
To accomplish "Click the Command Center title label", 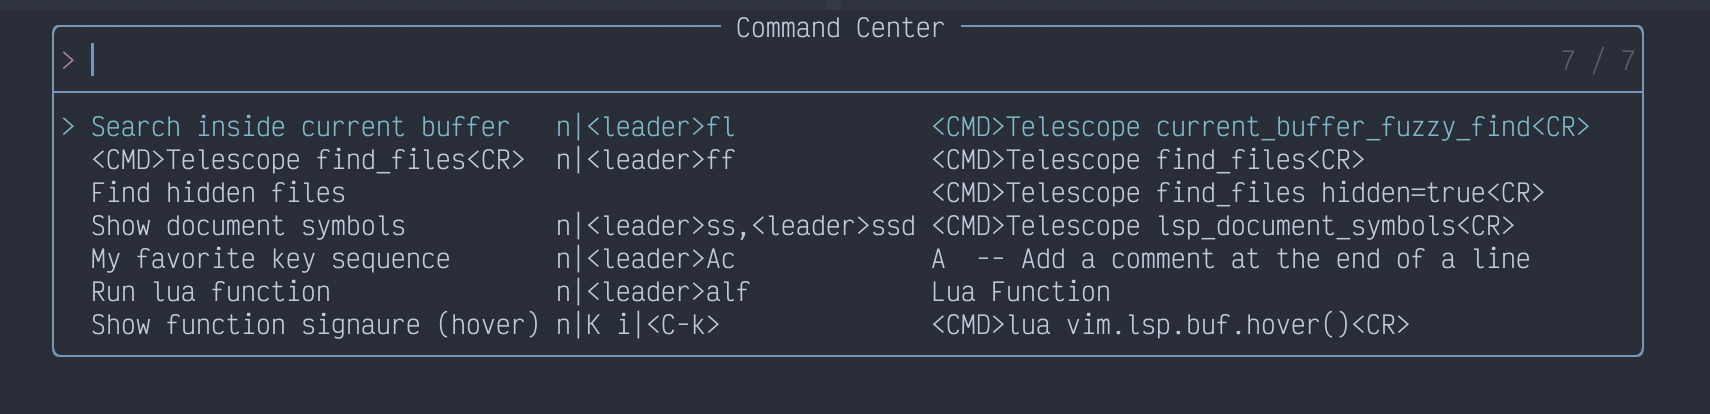I will tap(840, 28).
